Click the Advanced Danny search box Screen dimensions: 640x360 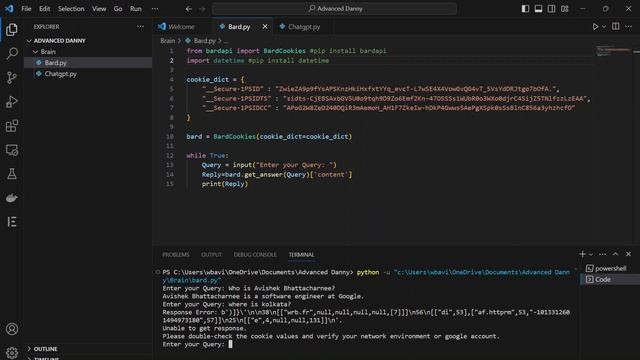[334, 9]
